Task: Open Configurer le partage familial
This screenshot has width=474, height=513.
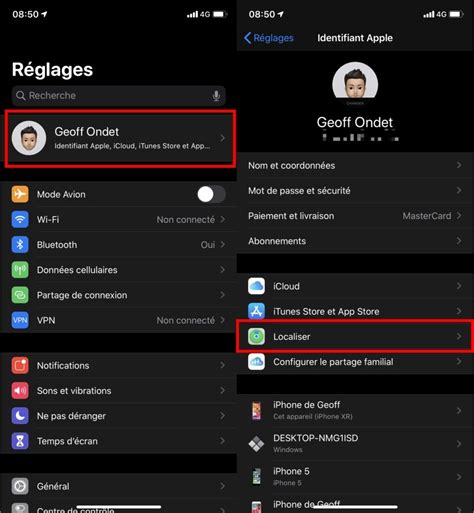Action: (x=355, y=362)
